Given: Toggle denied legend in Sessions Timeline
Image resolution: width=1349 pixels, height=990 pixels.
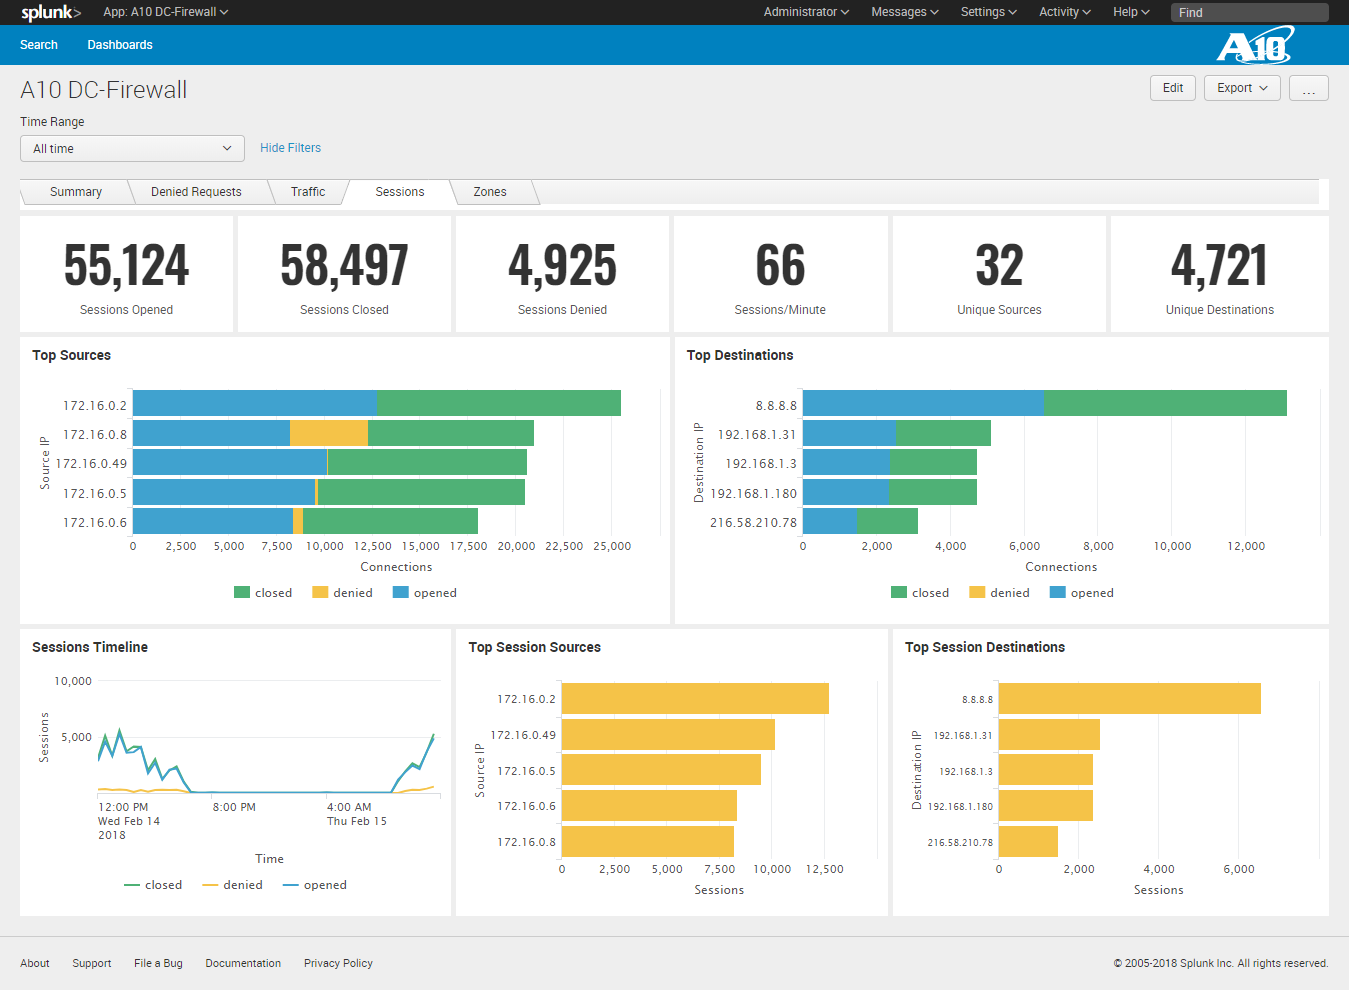Looking at the screenshot, I should point(232,885).
